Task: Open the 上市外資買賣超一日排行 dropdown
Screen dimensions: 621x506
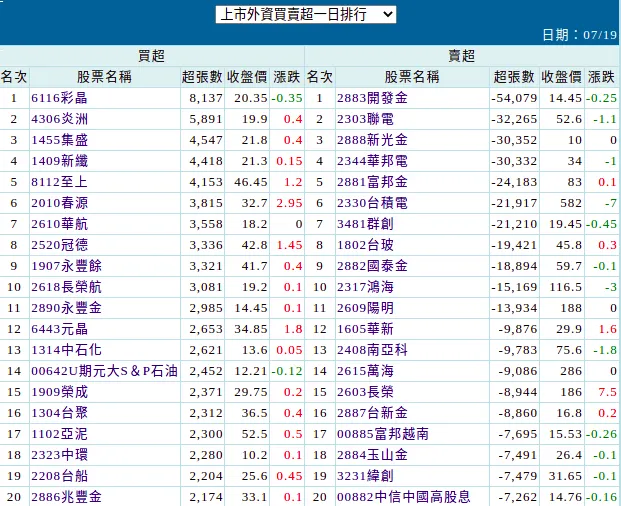Action: pos(306,15)
